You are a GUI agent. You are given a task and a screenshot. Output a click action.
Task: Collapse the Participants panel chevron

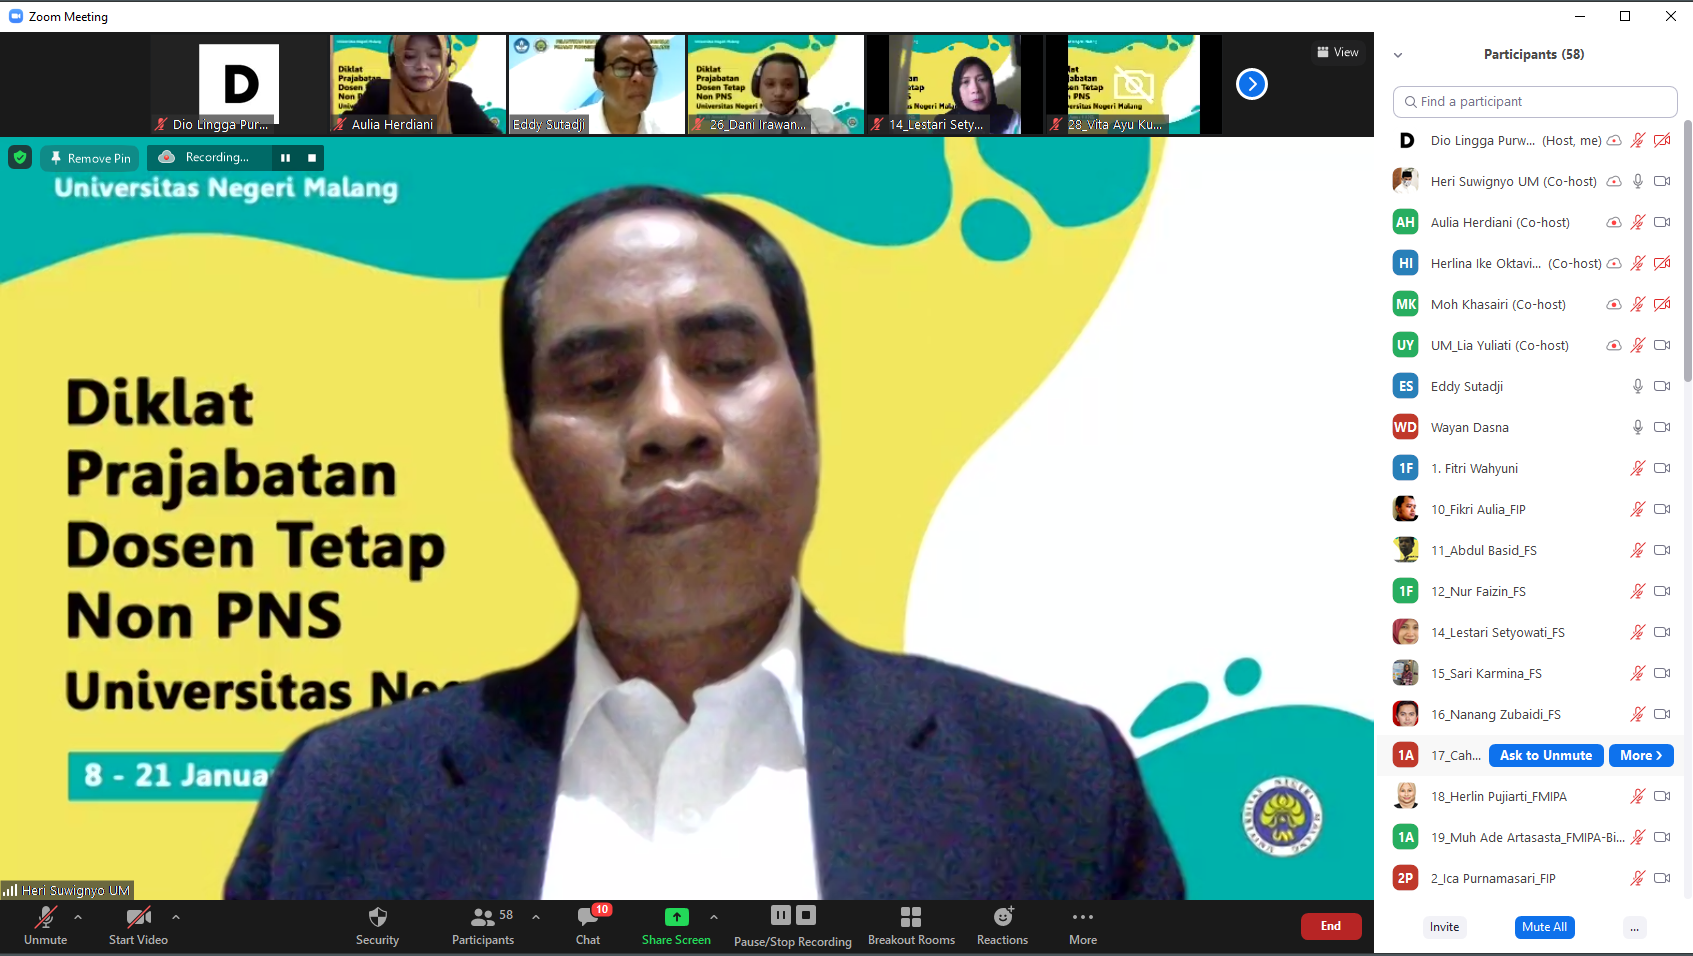click(x=1398, y=55)
